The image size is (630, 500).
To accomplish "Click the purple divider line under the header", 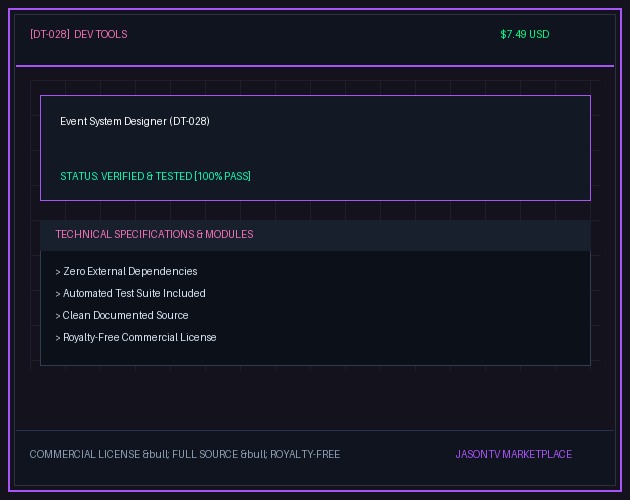I will (x=315, y=66).
